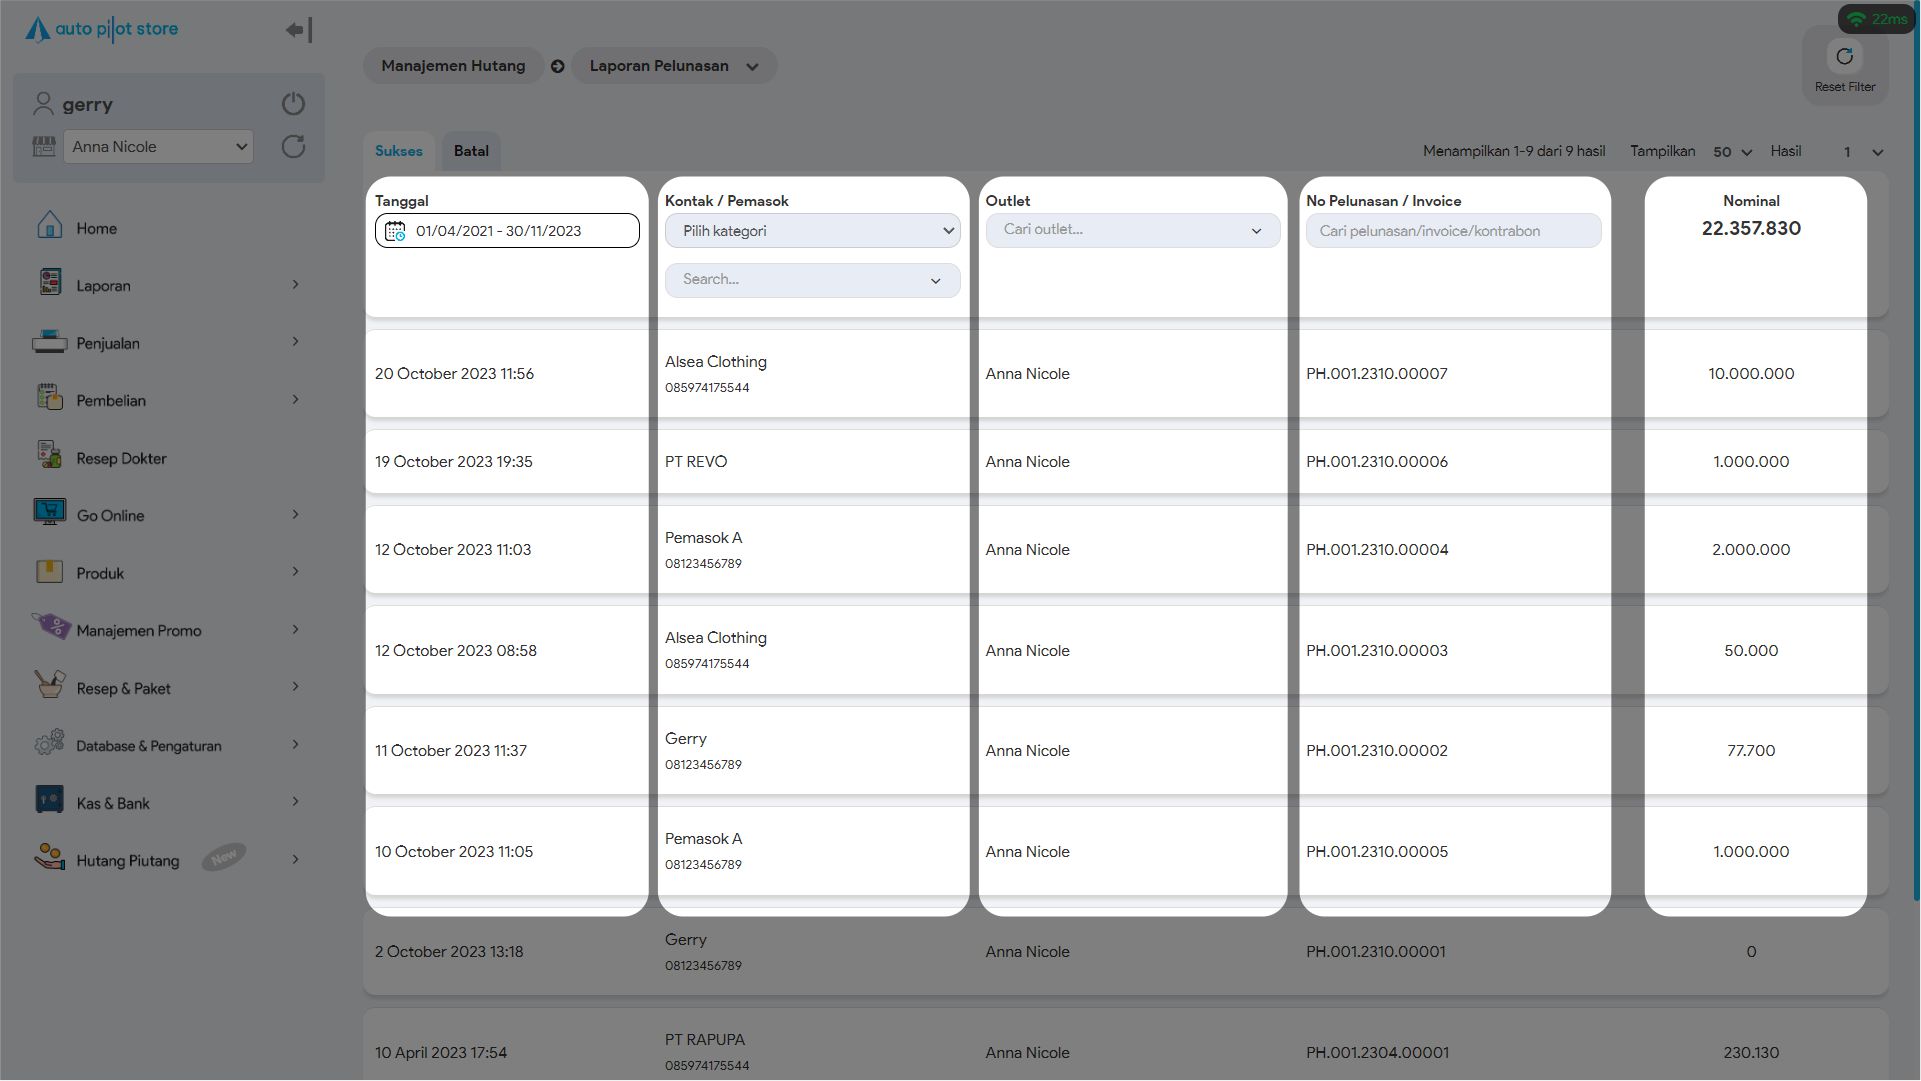Click the power logout icon
Viewport: 1921px width, 1081px height.
pos(293,104)
